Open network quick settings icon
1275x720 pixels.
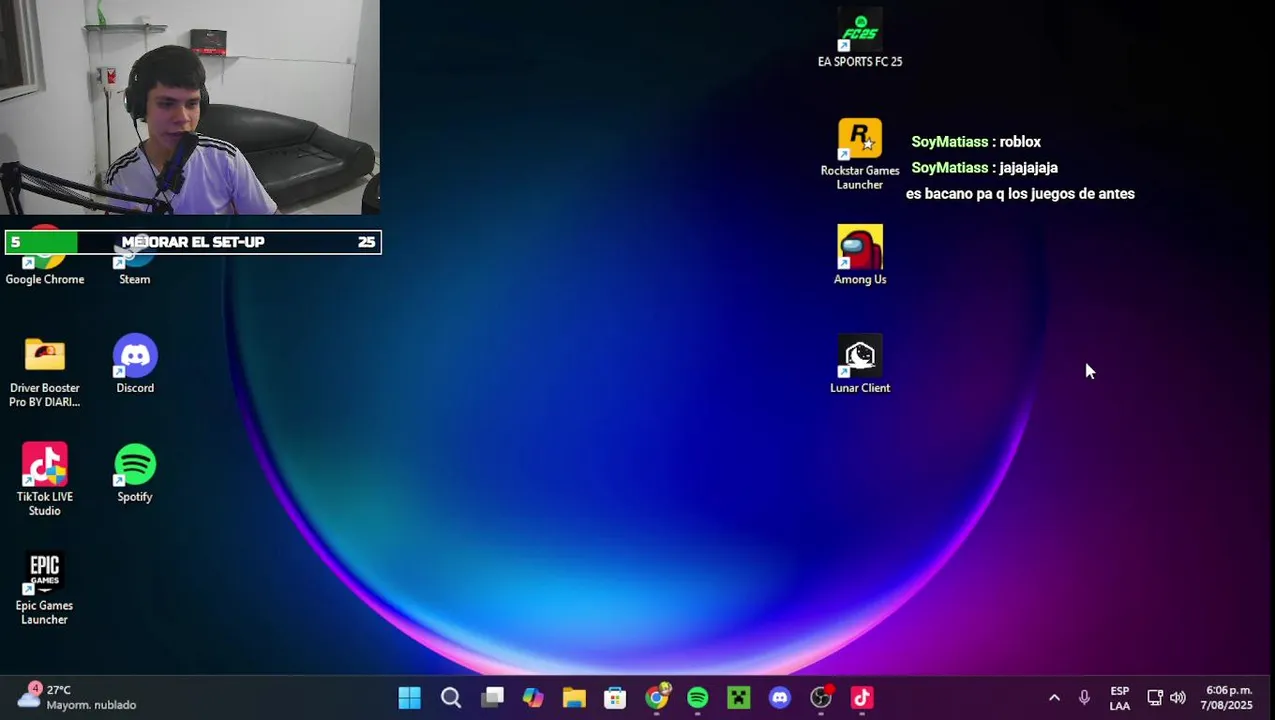click(1155, 698)
